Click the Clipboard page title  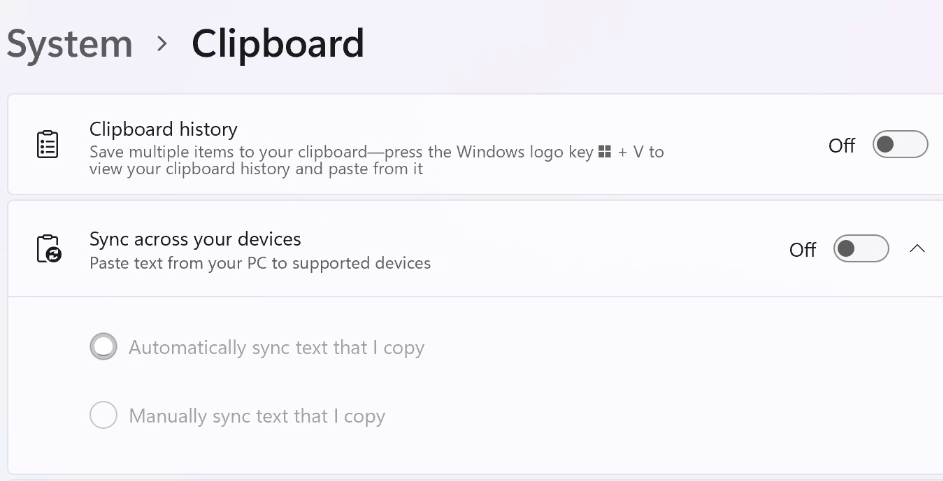pyautogui.click(x=277, y=44)
